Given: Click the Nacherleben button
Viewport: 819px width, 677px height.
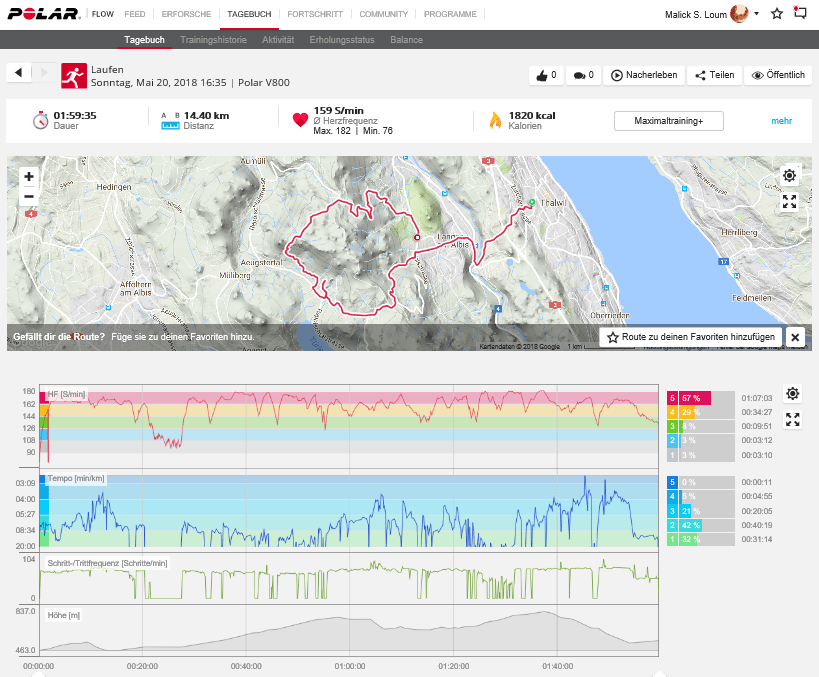Looking at the screenshot, I should click(645, 75).
